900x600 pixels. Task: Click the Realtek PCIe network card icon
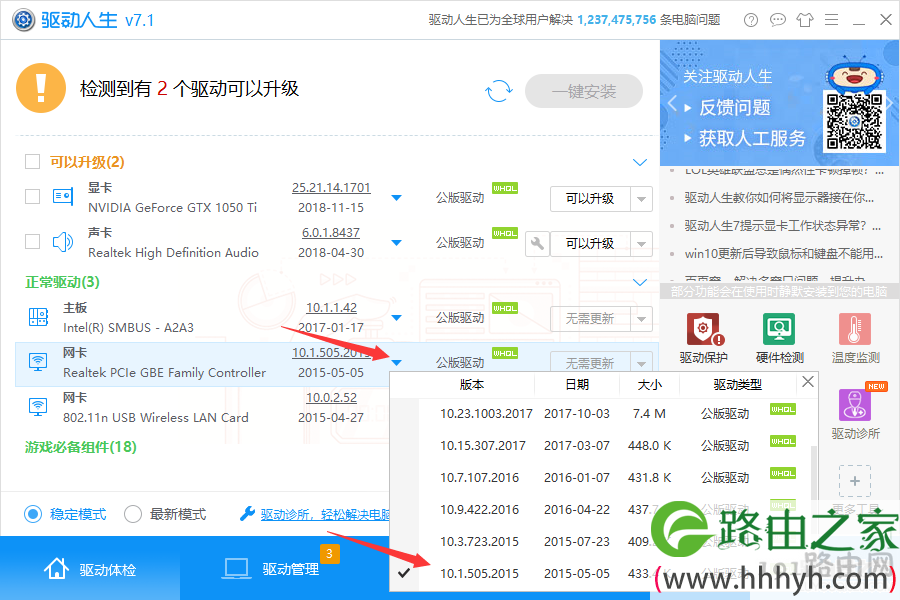[38, 362]
